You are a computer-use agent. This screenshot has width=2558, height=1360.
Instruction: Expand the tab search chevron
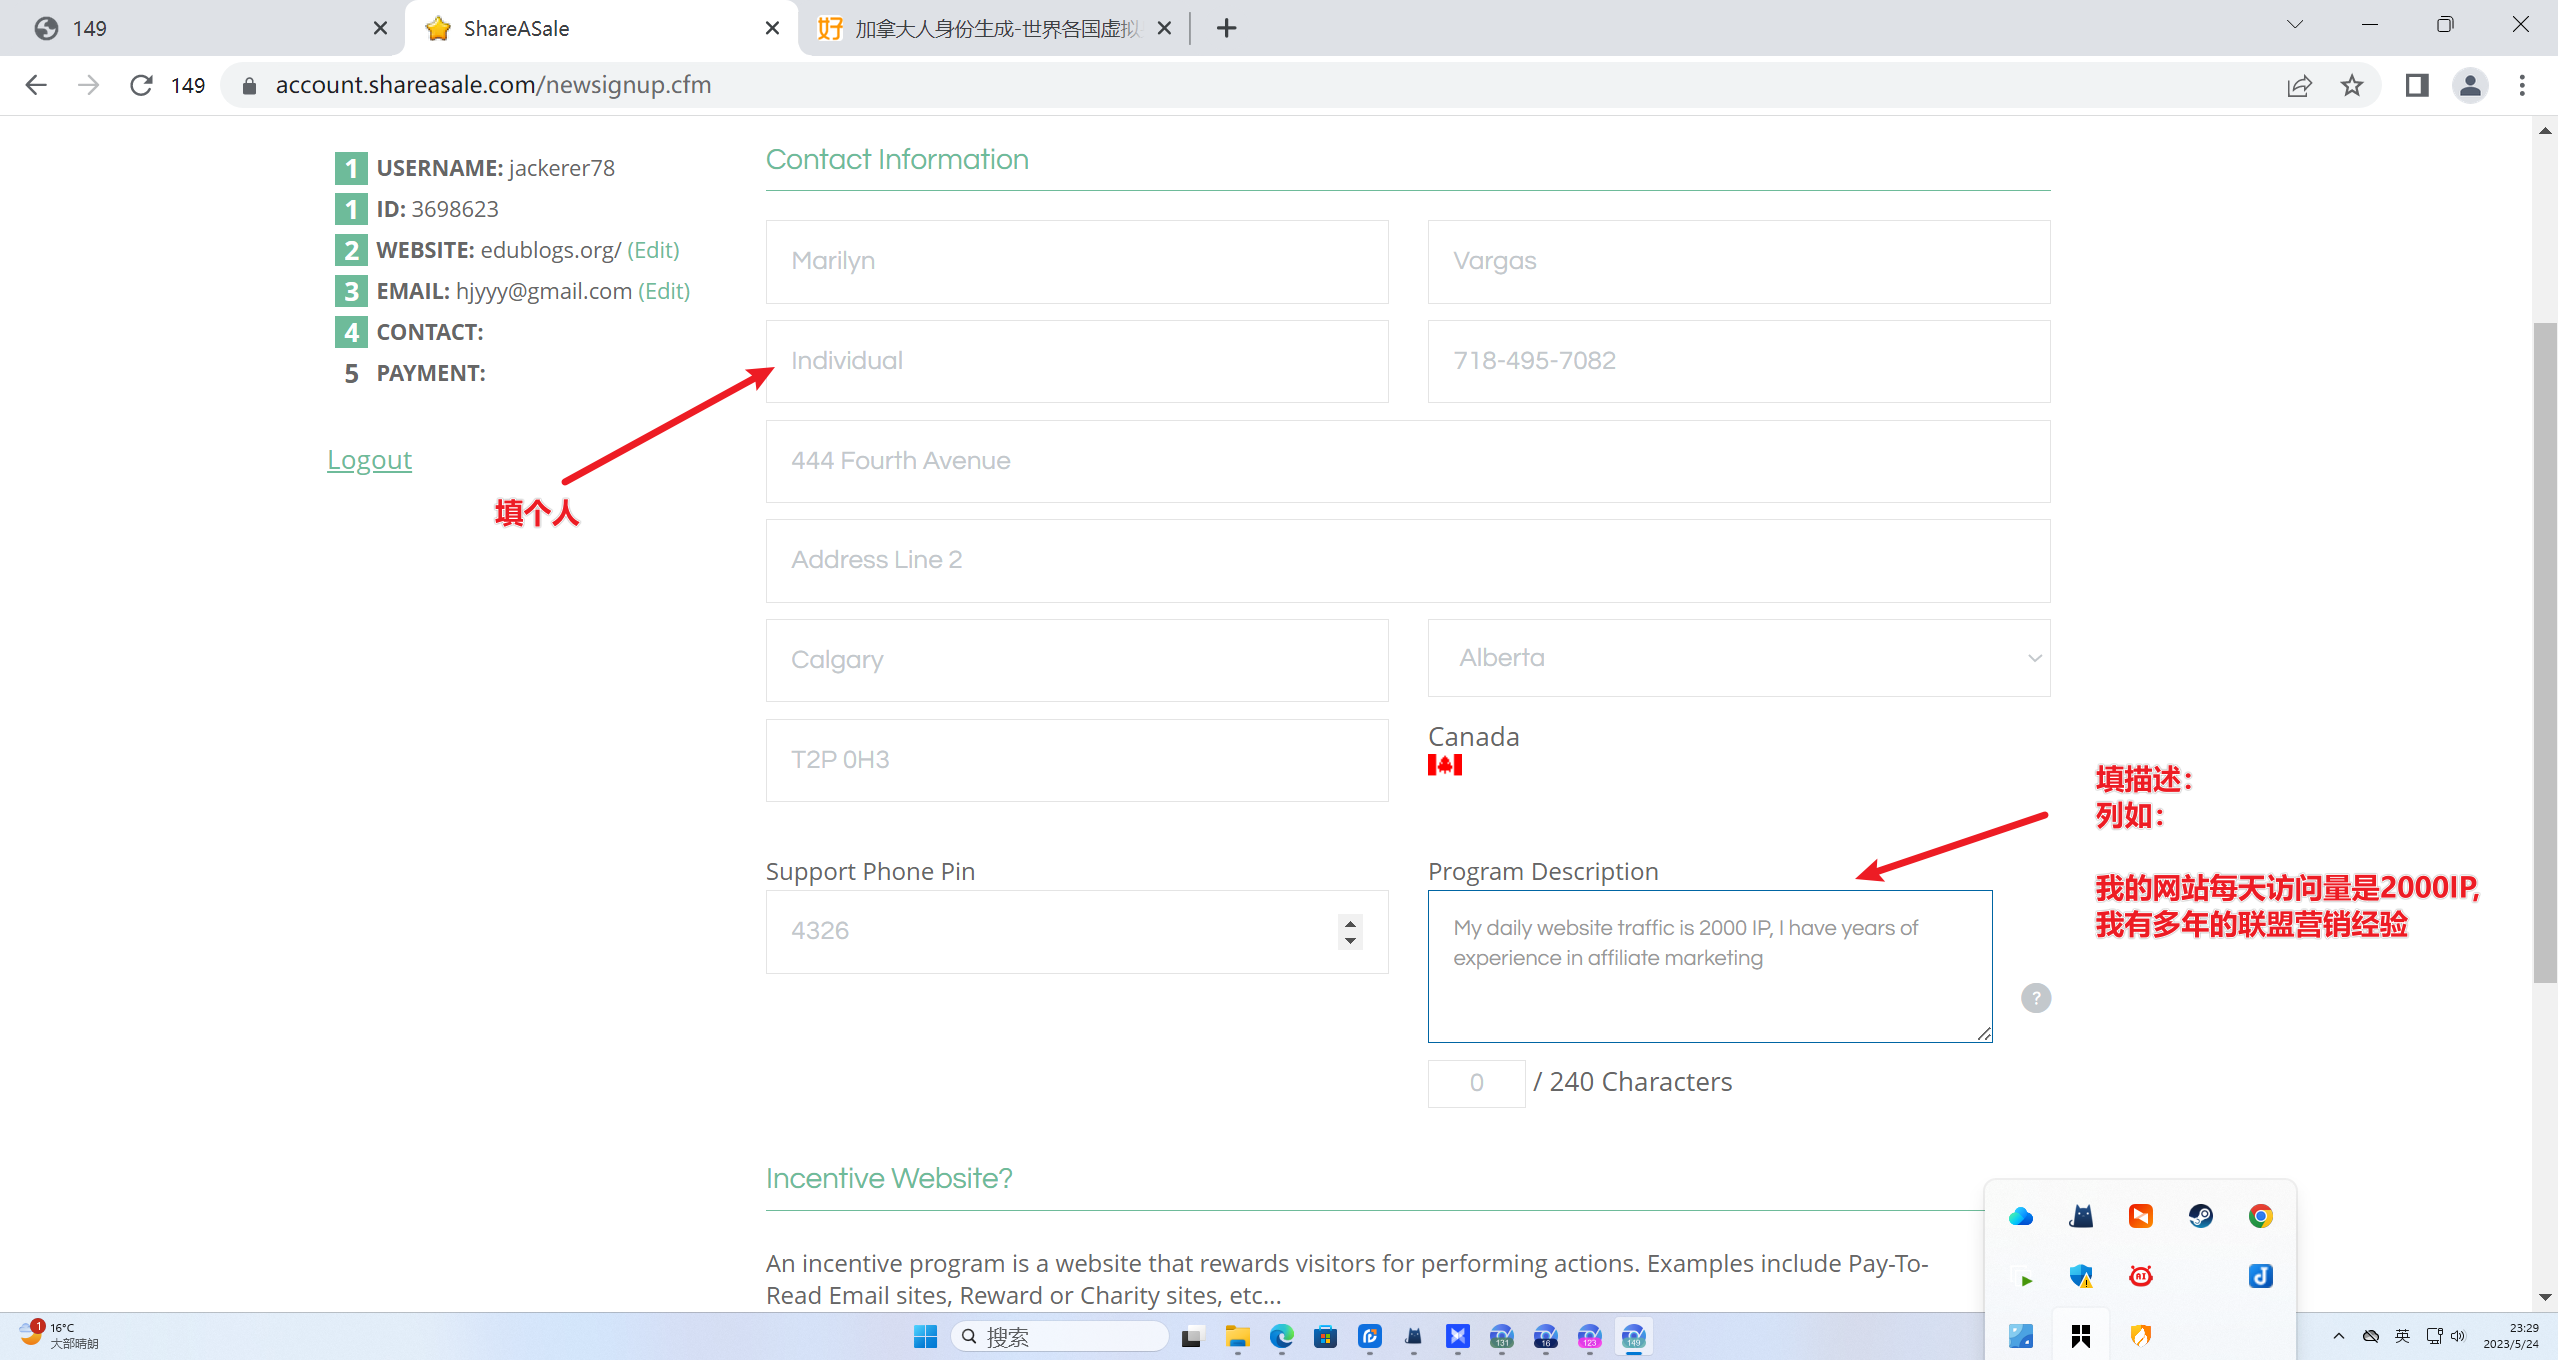click(x=2294, y=26)
